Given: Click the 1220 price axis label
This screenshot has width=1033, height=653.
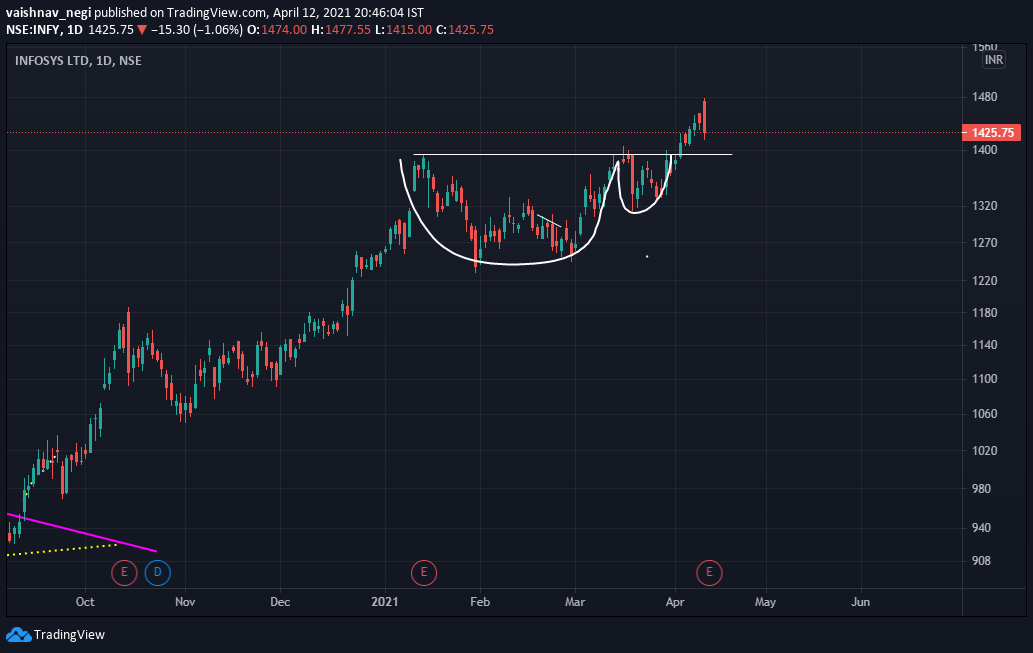Looking at the screenshot, I should click(x=985, y=281).
